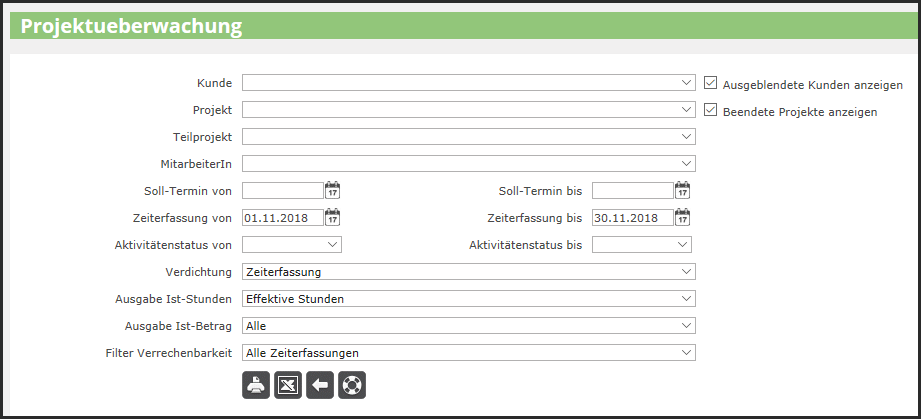
Task: Expand the Teilprojekt dropdown
Action: click(469, 137)
